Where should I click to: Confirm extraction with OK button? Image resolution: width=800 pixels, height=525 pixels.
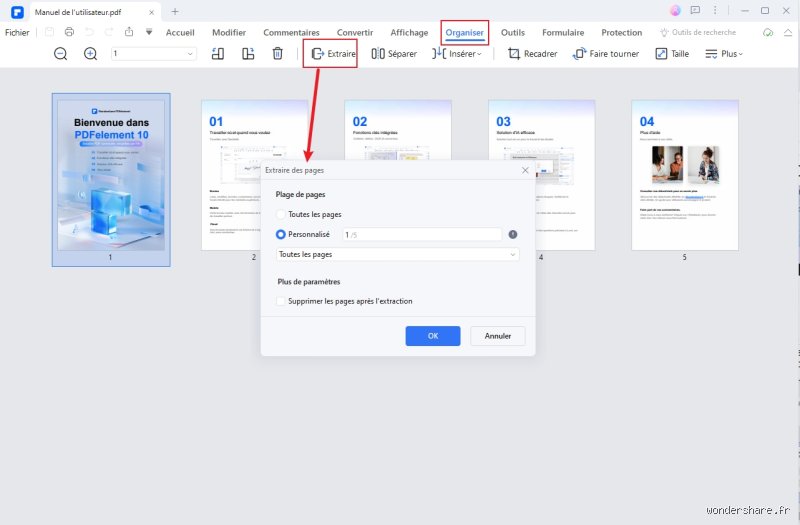tap(433, 336)
